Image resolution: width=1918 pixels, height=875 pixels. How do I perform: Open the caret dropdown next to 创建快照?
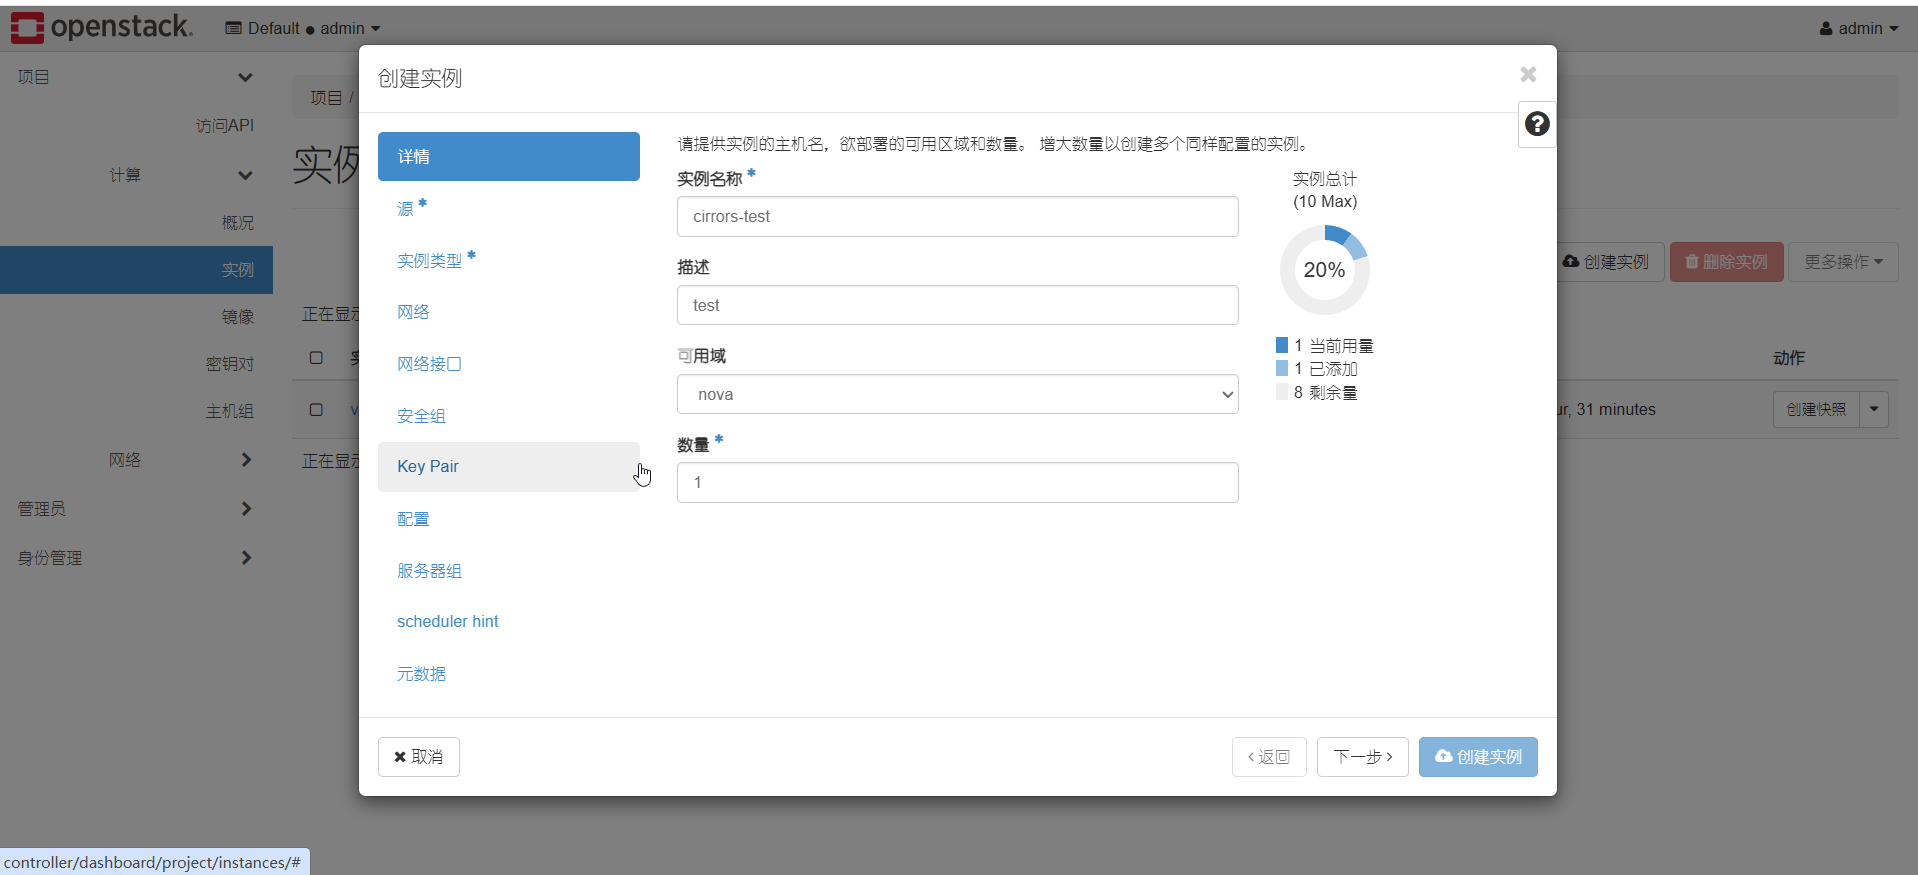tap(1874, 409)
